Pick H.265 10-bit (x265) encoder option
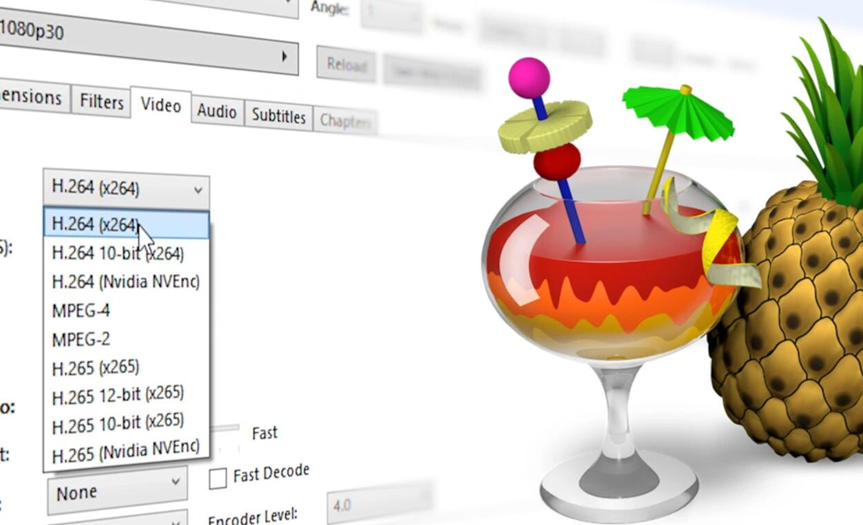Screen dimensions: 863x525 126,424
